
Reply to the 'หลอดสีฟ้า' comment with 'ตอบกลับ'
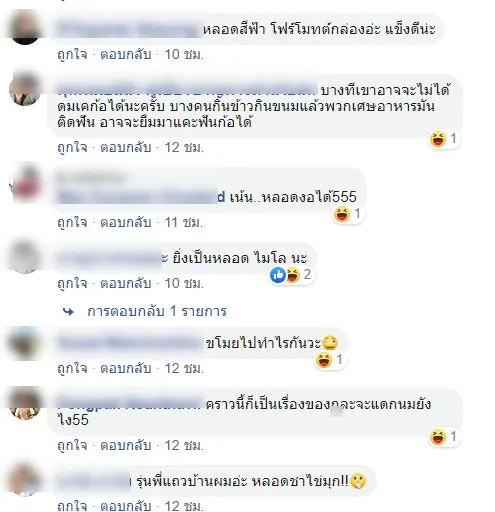pyautogui.click(x=126, y=54)
